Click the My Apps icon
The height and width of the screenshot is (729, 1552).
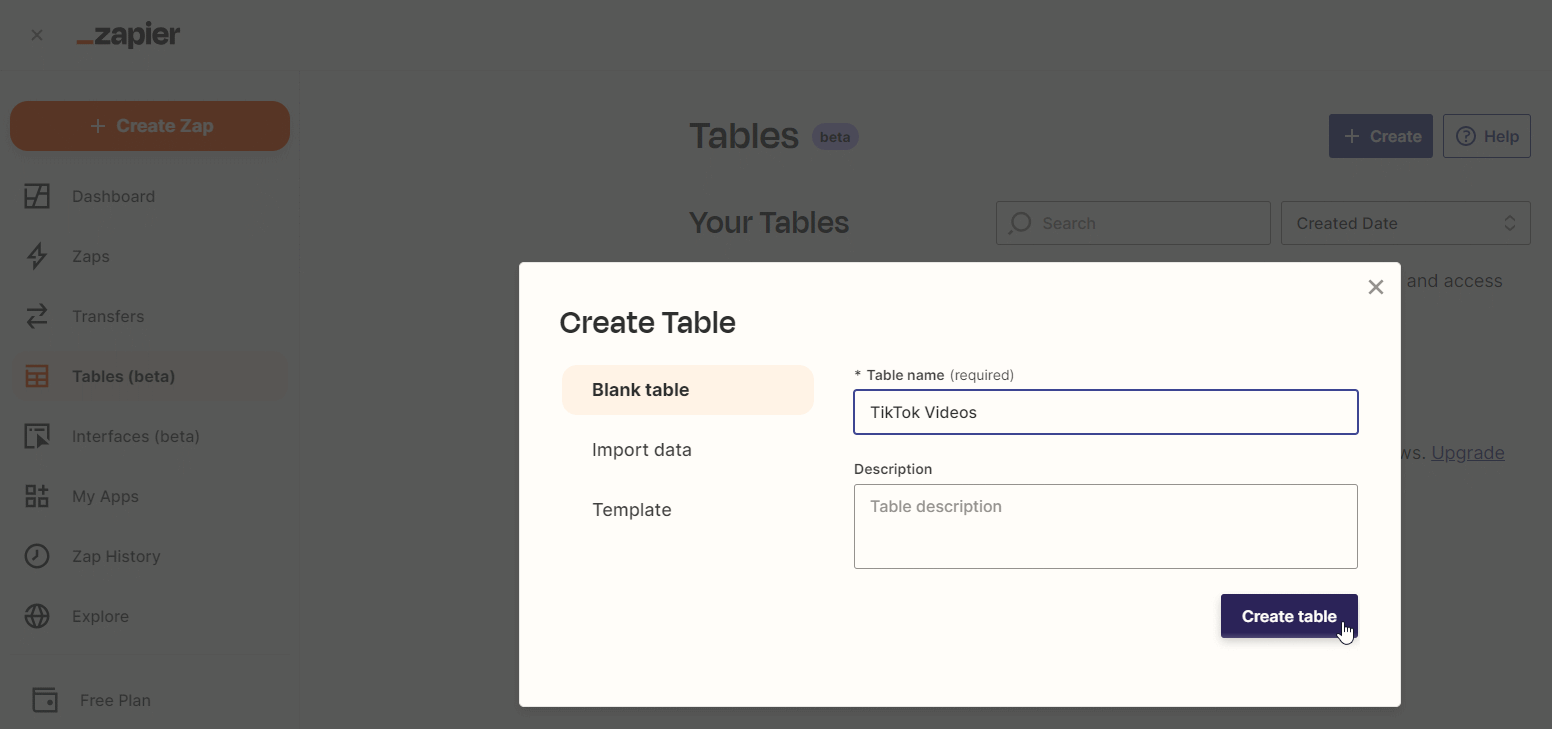click(37, 496)
